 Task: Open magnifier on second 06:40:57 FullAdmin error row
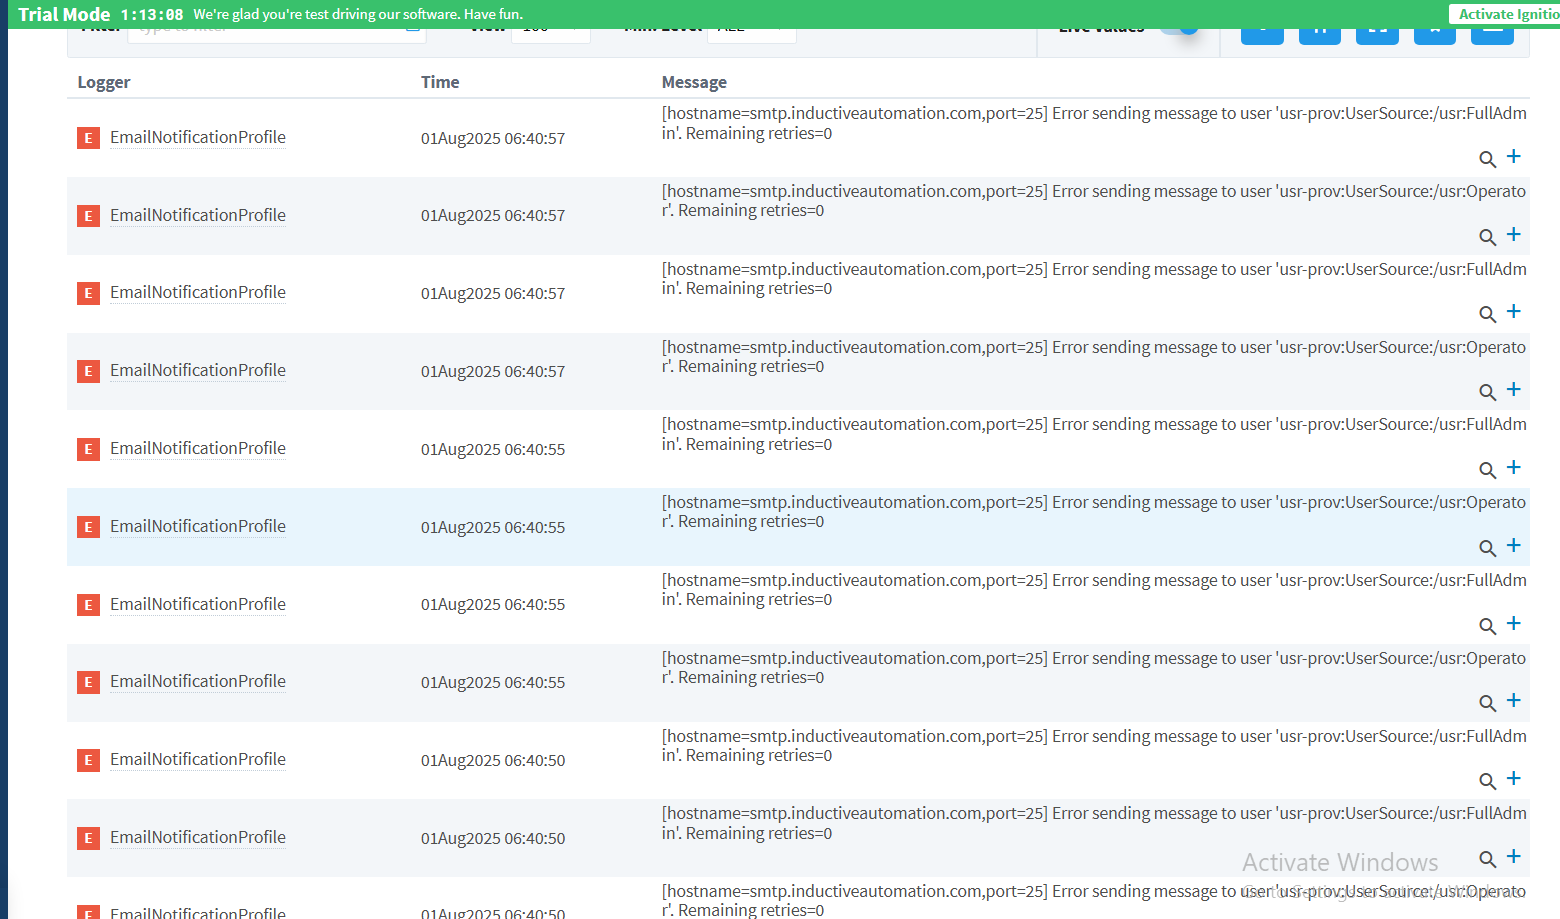(1488, 314)
